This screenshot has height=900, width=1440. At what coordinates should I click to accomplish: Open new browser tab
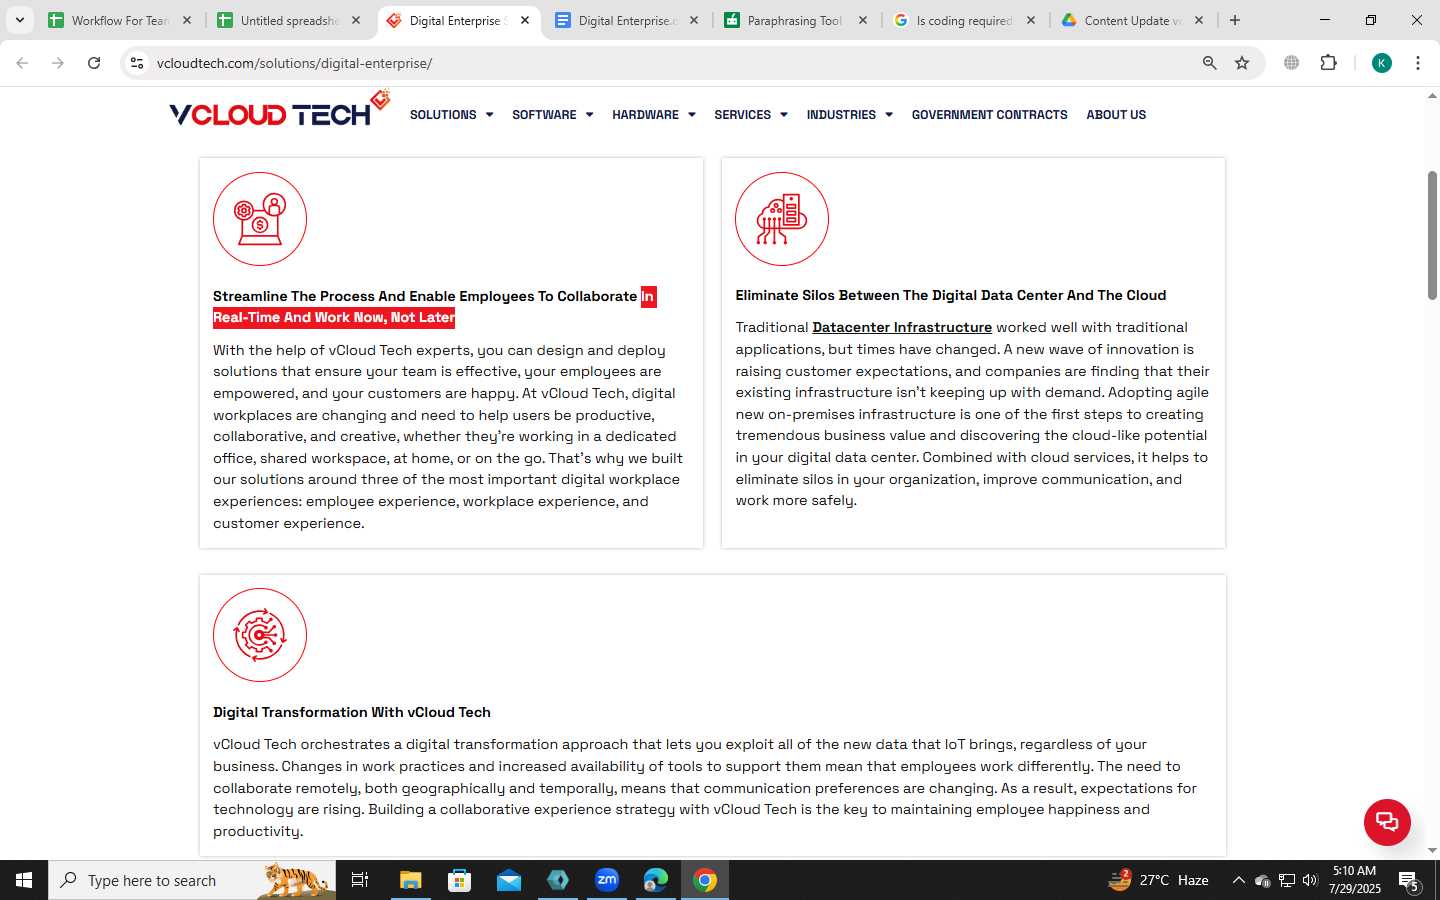coord(1235,20)
